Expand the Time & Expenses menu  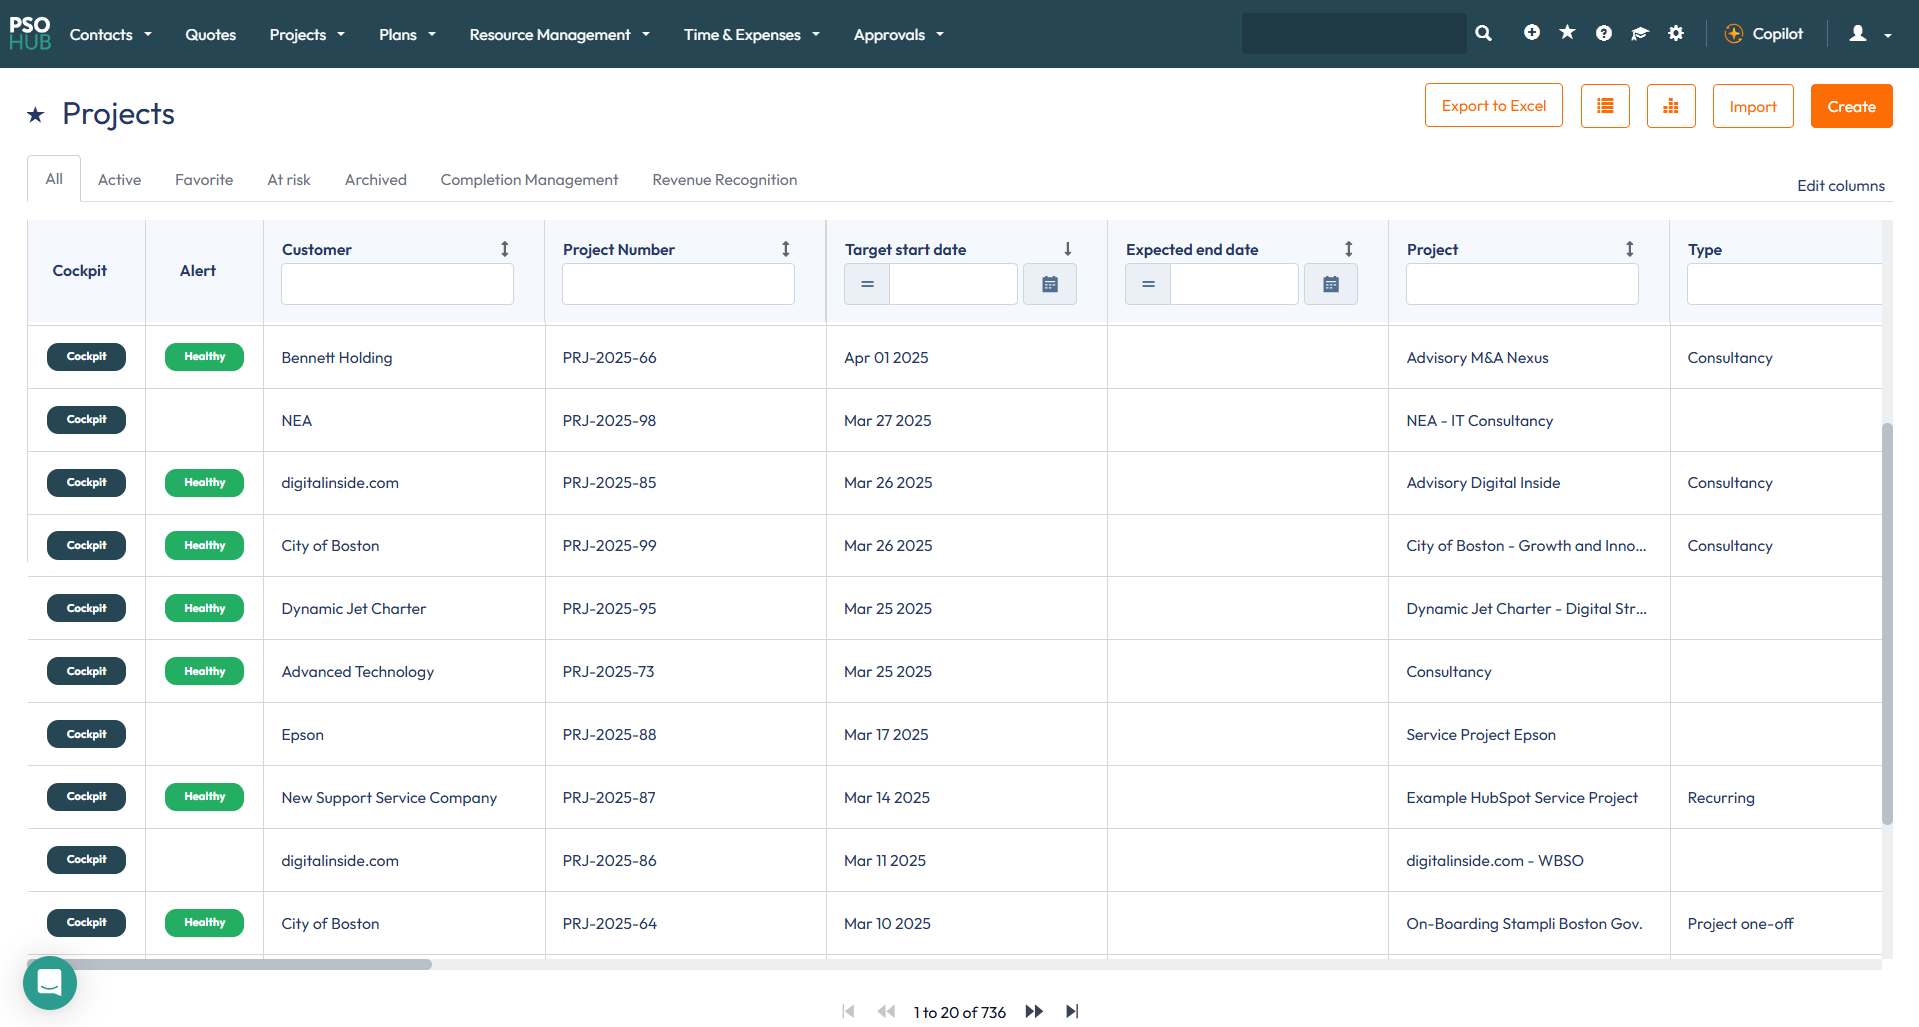click(751, 34)
